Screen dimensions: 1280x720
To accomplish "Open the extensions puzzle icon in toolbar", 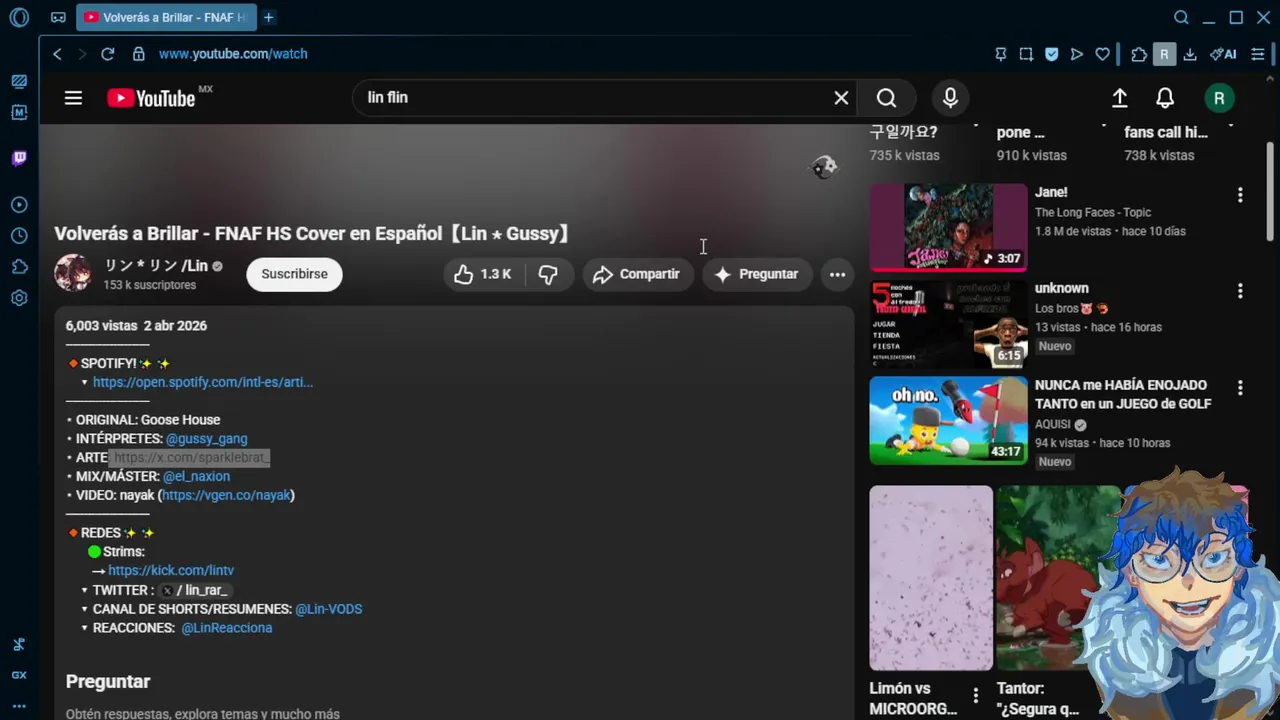I will (1139, 54).
